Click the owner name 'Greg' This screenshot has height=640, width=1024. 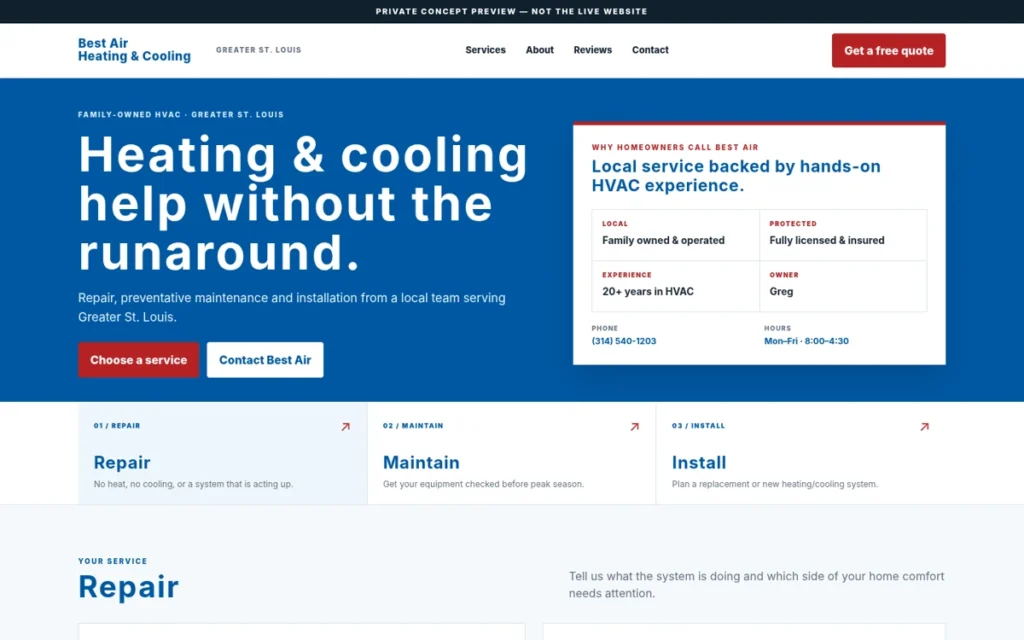click(x=781, y=291)
